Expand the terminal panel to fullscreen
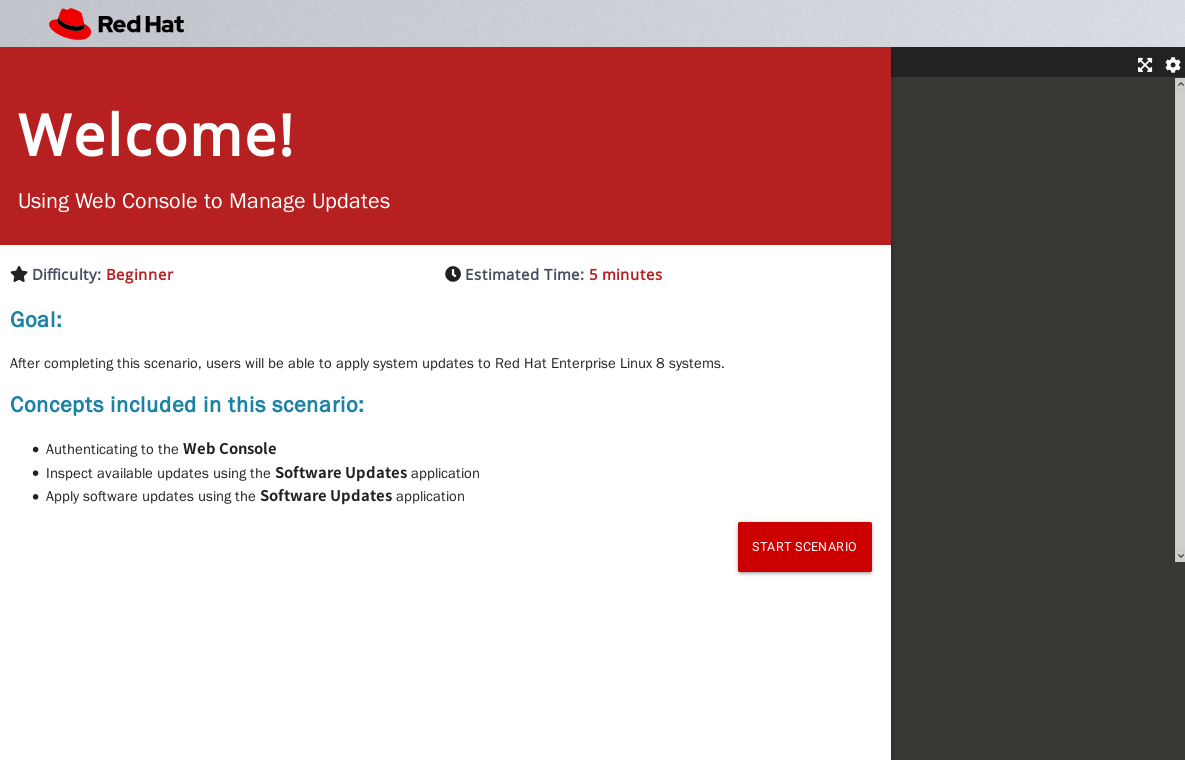Viewport: 1185px width, 760px height. 1144,65
